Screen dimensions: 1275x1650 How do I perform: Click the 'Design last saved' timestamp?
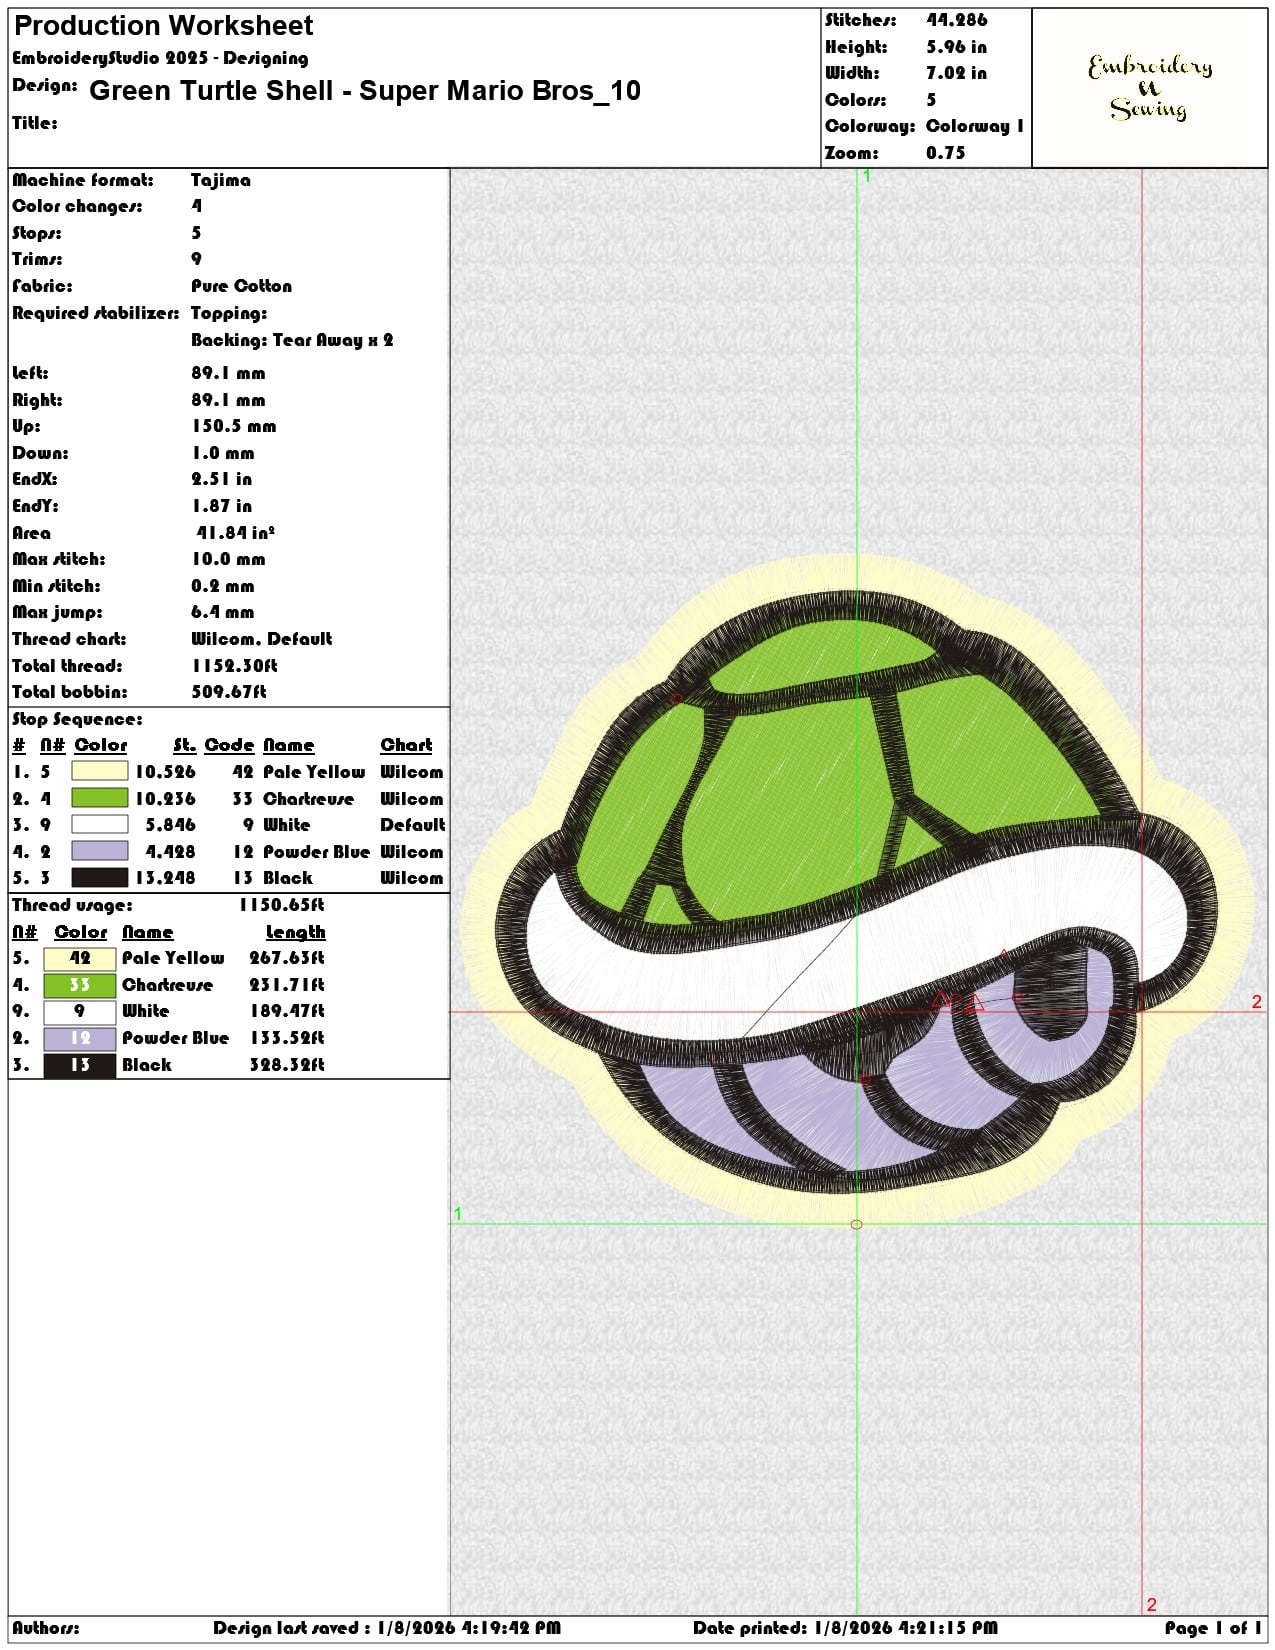coord(387,1628)
